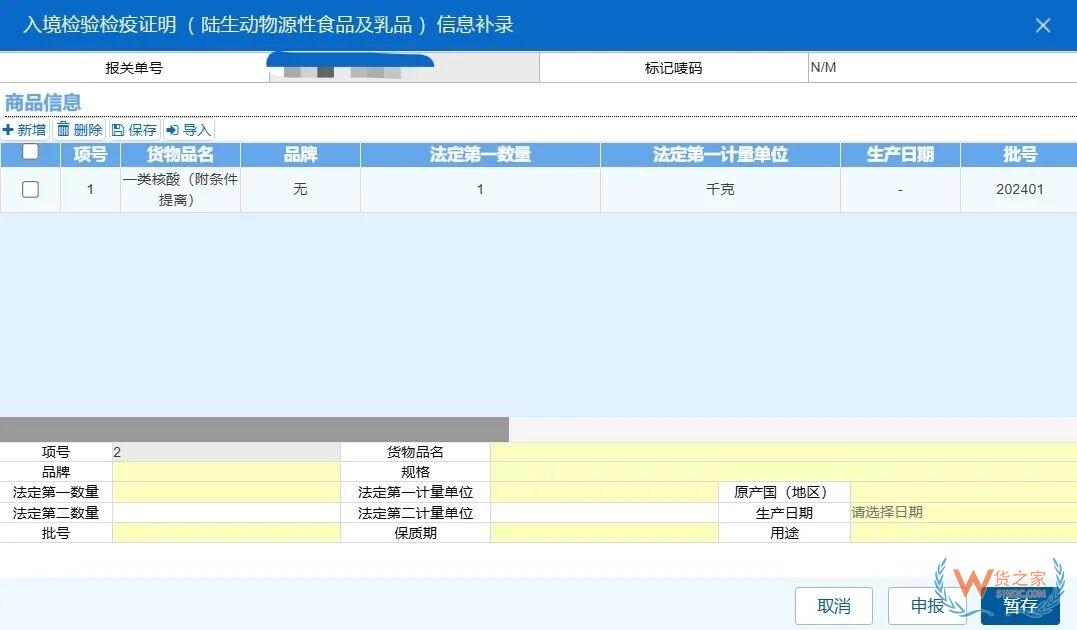This screenshot has width=1077, height=630.
Task: Close the 信息补录 dialog with the X icon
Action: [x=1043, y=25]
